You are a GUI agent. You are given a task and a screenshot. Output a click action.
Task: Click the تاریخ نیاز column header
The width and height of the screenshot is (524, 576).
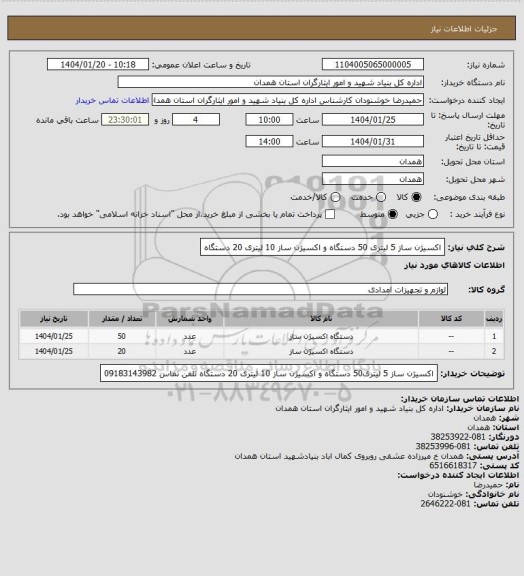[x=54, y=318]
